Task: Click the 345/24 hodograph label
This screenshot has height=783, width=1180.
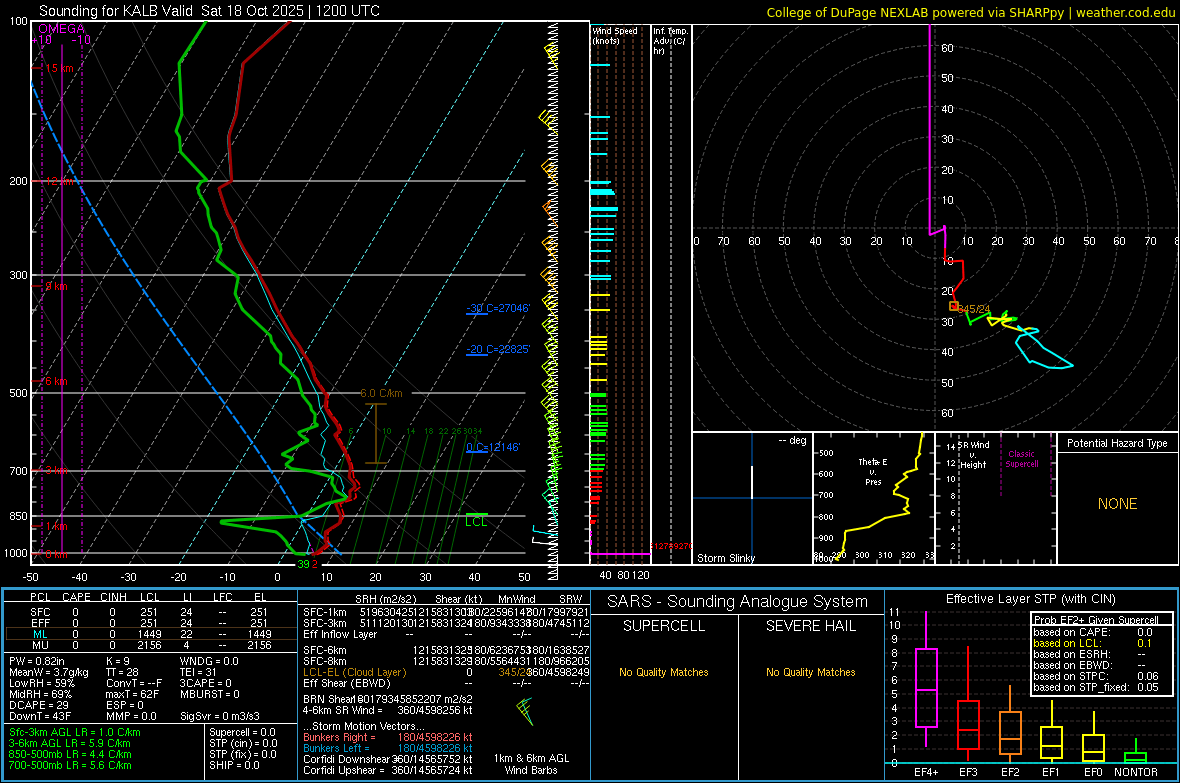Action: click(974, 309)
